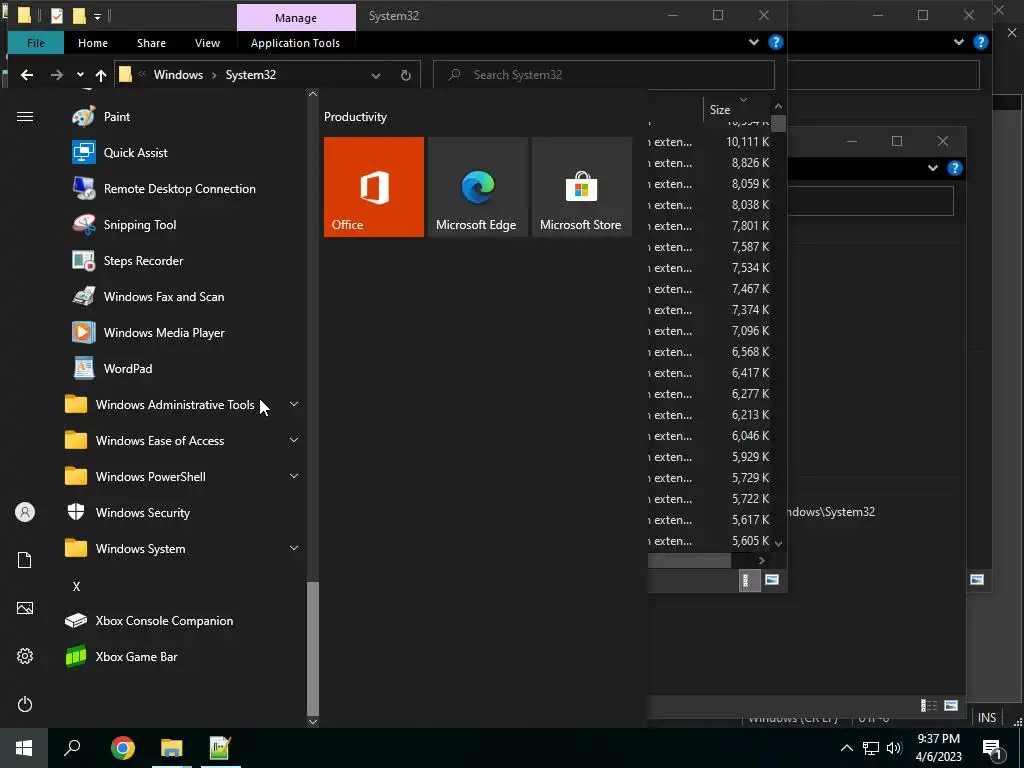Expand Windows Administrative Tools folder

(294, 404)
